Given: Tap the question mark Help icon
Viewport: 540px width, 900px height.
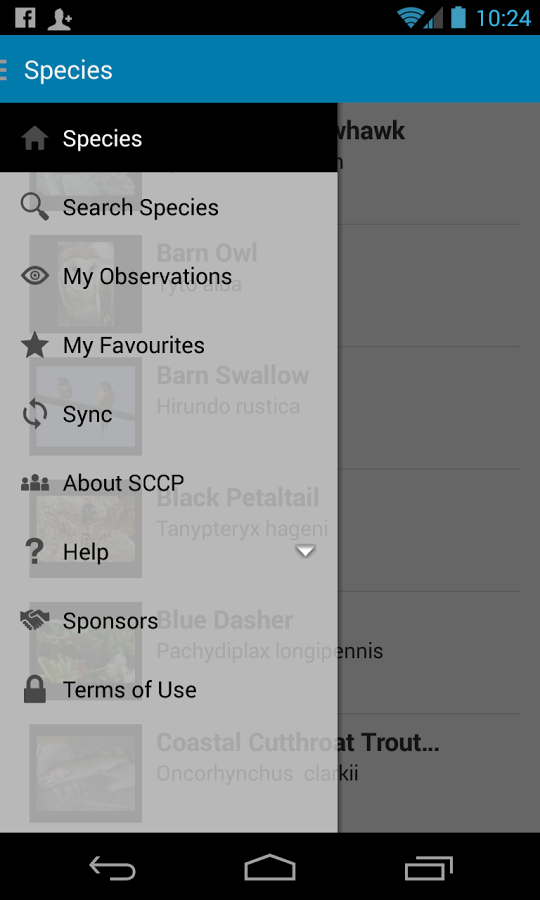Looking at the screenshot, I should point(34,552).
